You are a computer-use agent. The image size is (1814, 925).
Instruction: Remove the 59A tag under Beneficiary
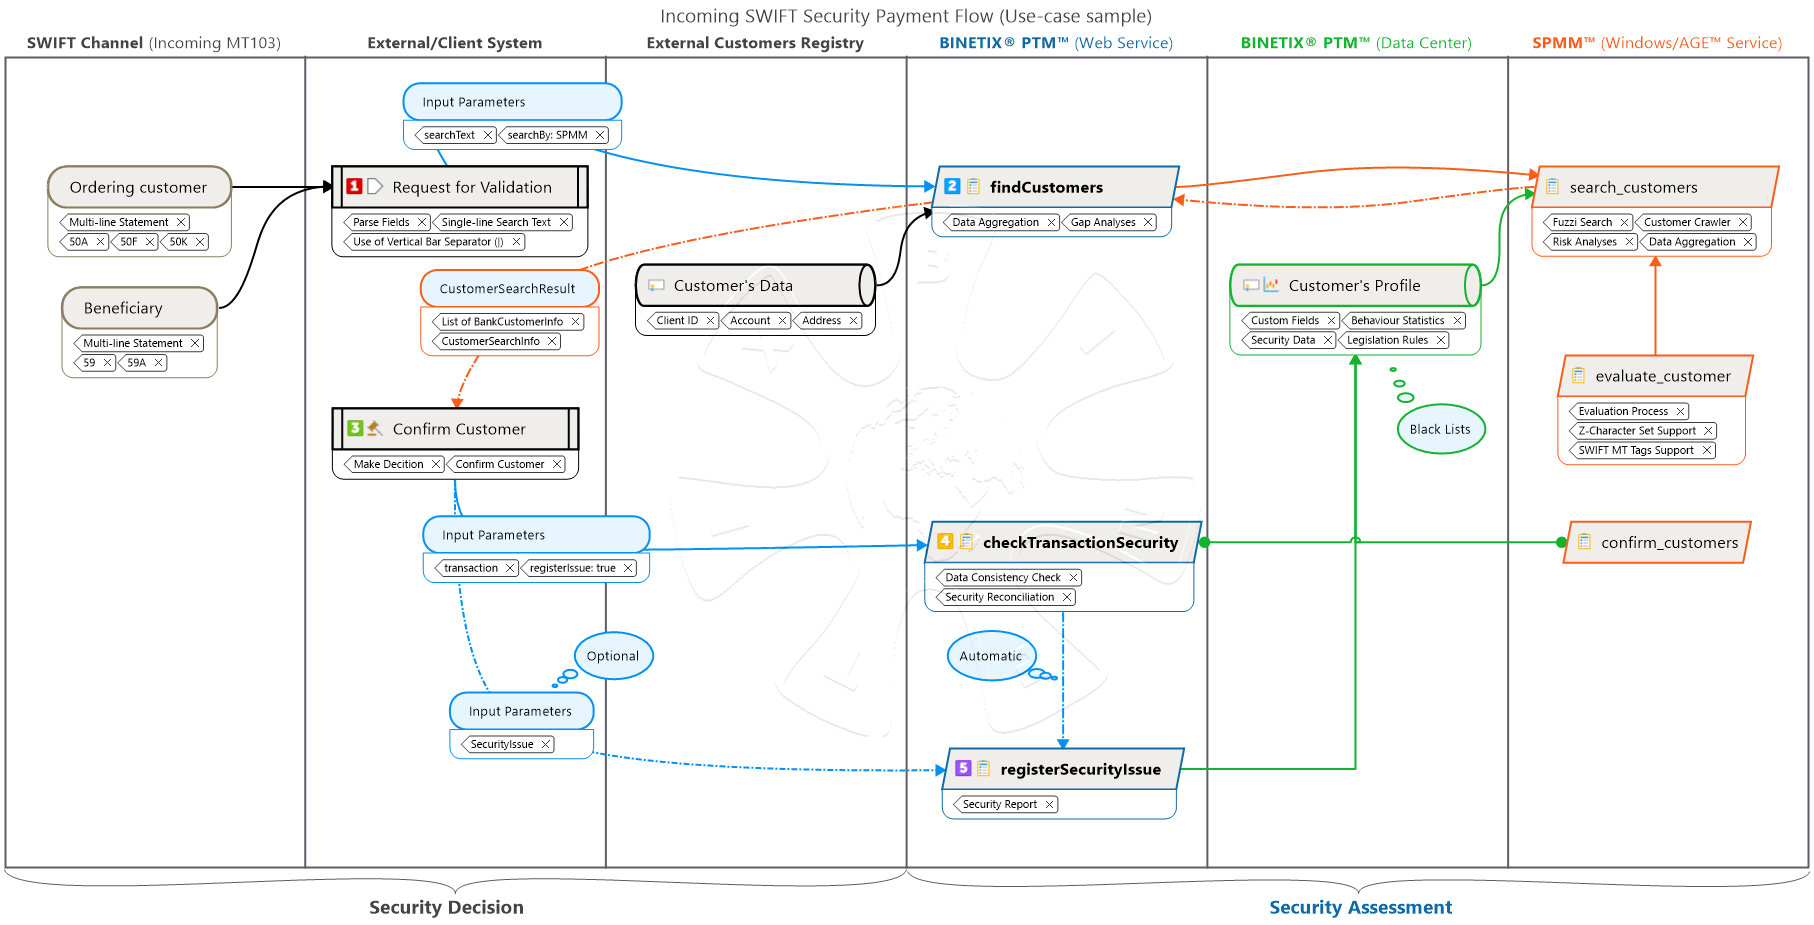158,363
